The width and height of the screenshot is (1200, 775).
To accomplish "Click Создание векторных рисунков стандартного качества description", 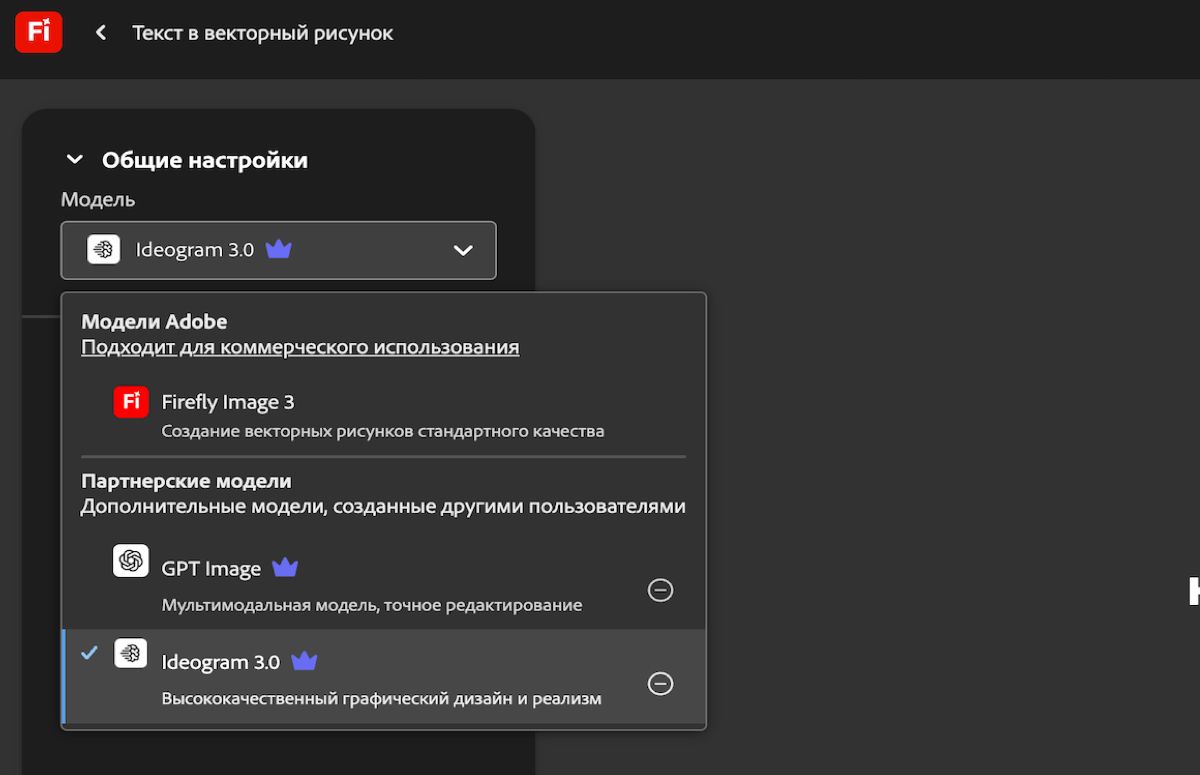I will (x=383, y=432).
